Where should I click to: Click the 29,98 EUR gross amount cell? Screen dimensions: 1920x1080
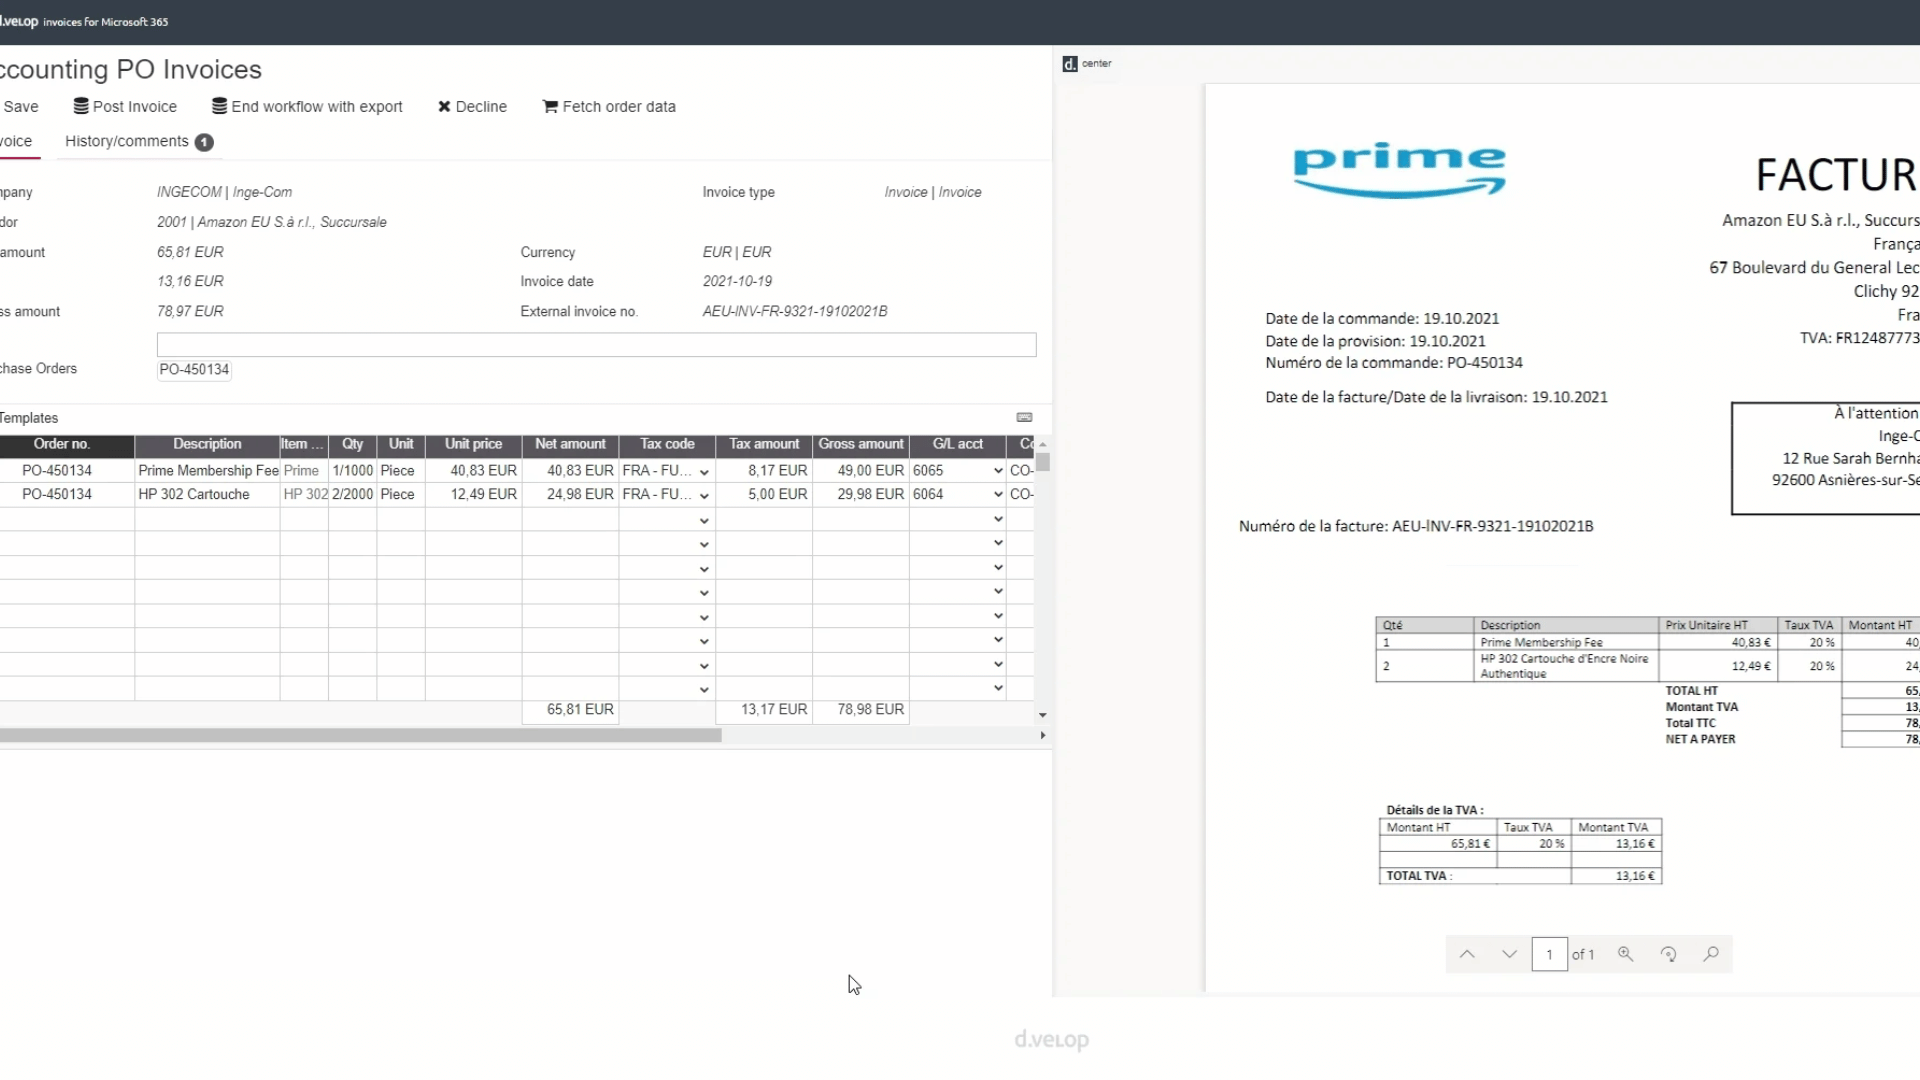[861, 494]
